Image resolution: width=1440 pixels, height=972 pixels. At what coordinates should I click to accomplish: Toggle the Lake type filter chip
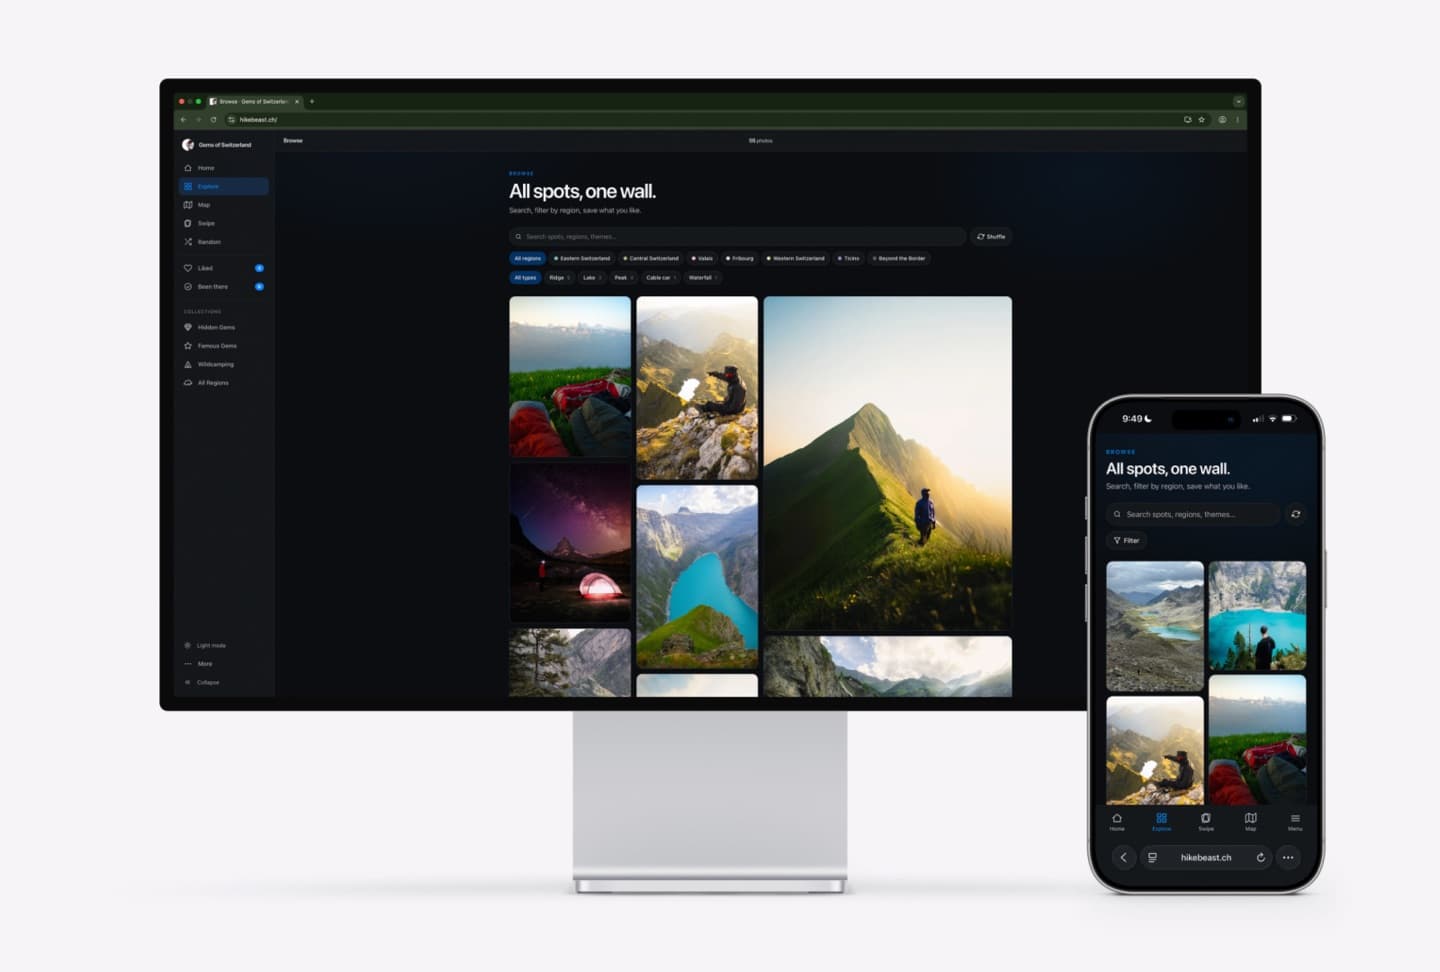[591, 278]
